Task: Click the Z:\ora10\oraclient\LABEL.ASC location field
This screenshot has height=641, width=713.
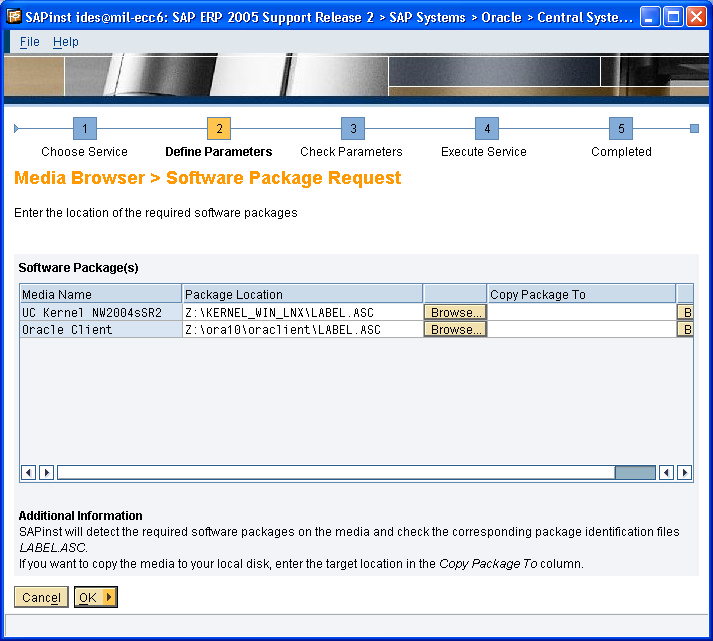Action: click(x=302, y=330)
